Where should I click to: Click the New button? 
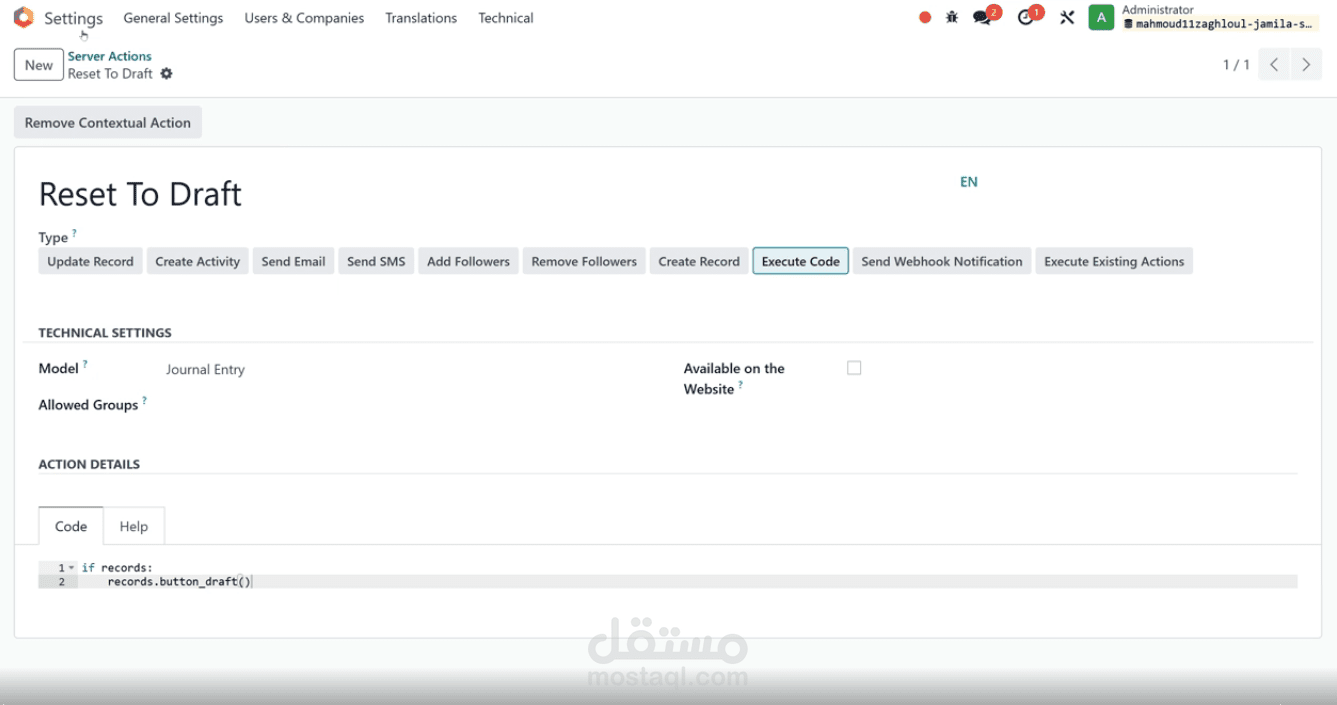(39, 65)
